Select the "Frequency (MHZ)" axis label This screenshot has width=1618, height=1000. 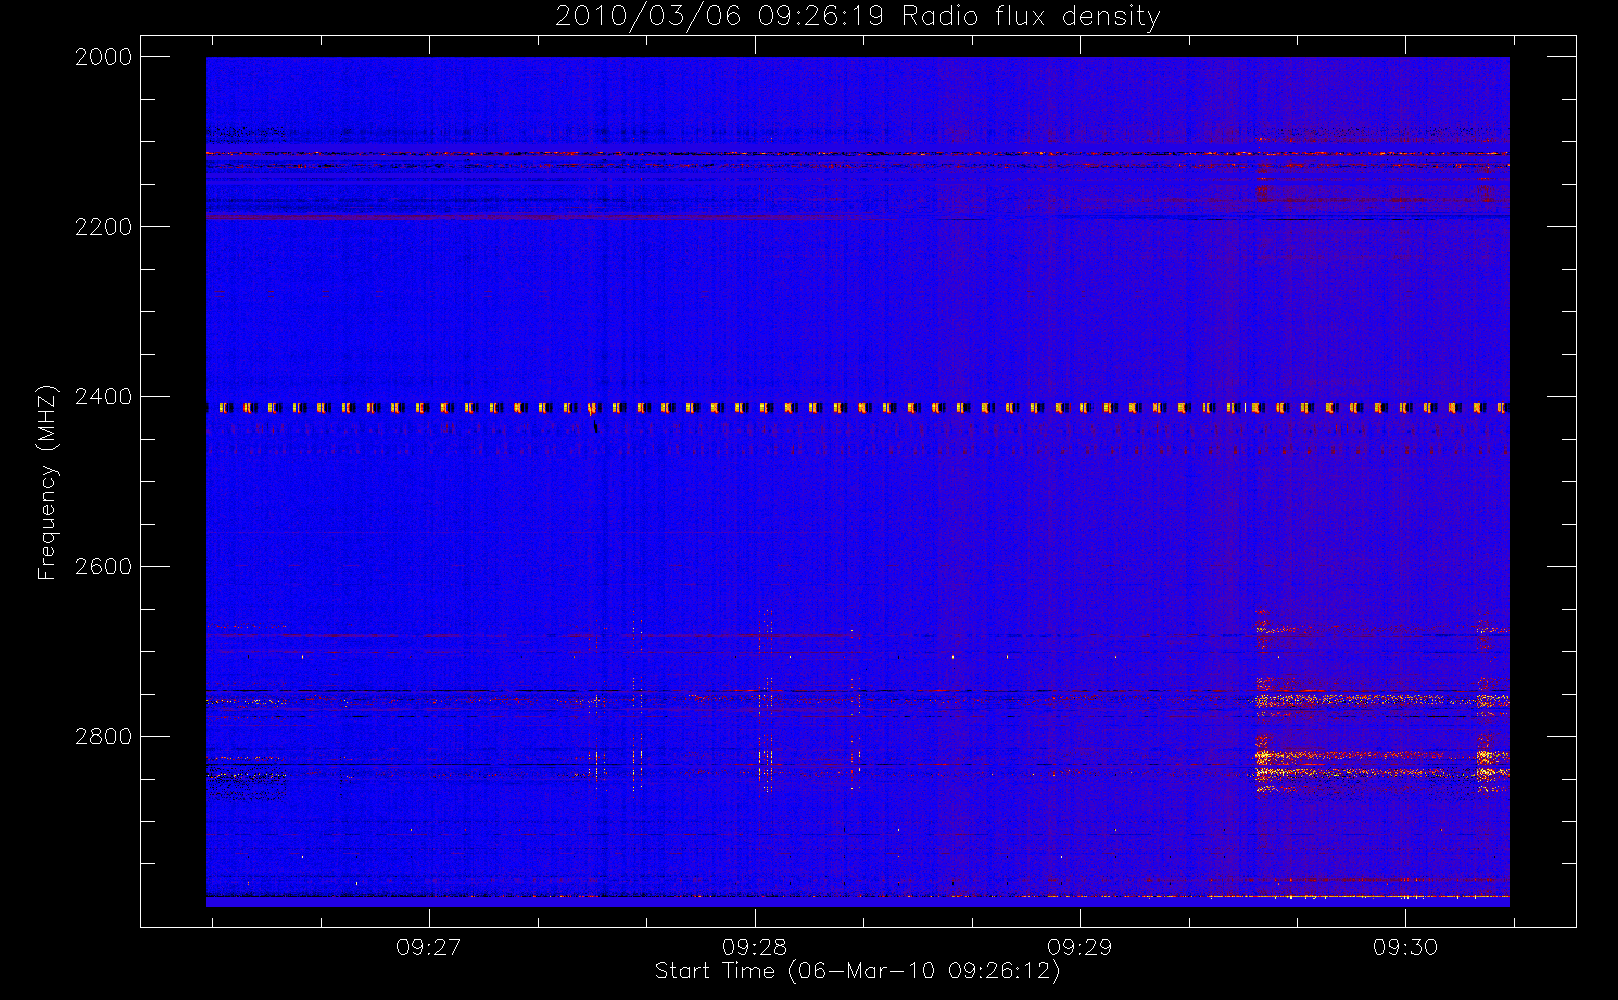point(46,482)
